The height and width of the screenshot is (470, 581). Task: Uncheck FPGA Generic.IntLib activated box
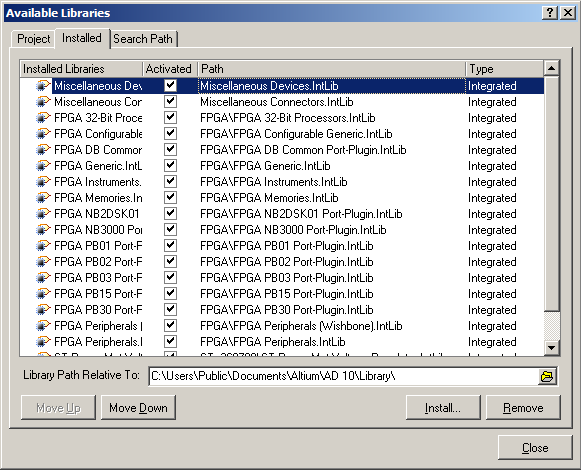click(x=170, y=165)
